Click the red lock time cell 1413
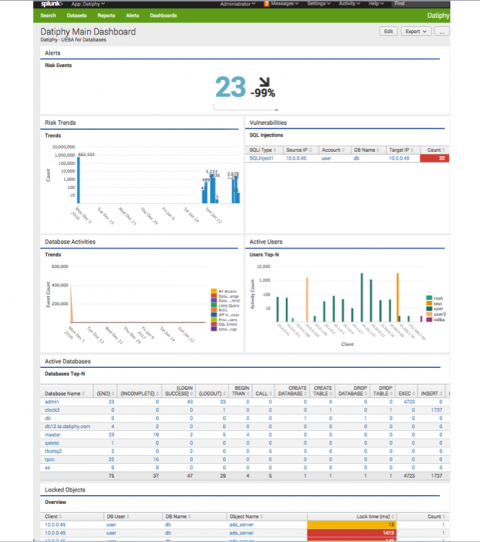Viewport: 480px width, 542px height. point(351,533)
